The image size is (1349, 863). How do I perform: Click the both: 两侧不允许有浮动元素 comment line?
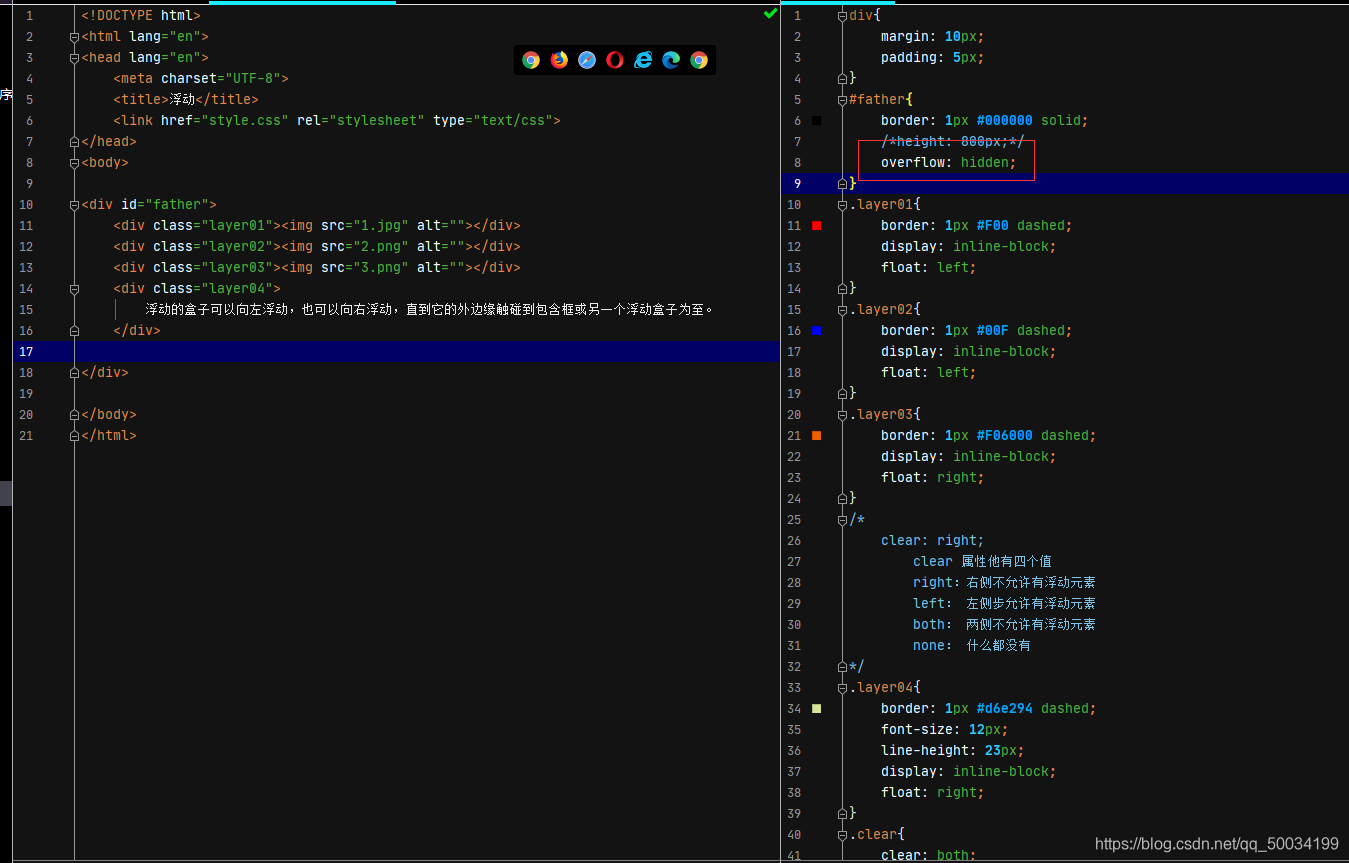pyautogui.click(x=1004, y=625)
